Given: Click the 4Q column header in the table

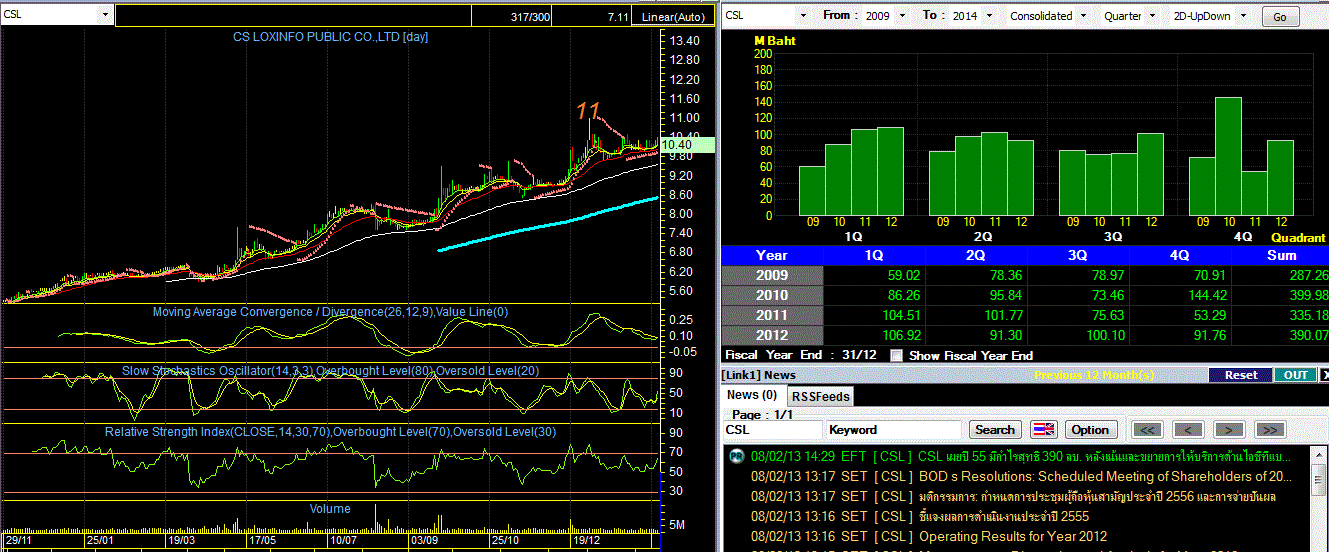Looking at the screenshot, I should [x=1180, y=255].
